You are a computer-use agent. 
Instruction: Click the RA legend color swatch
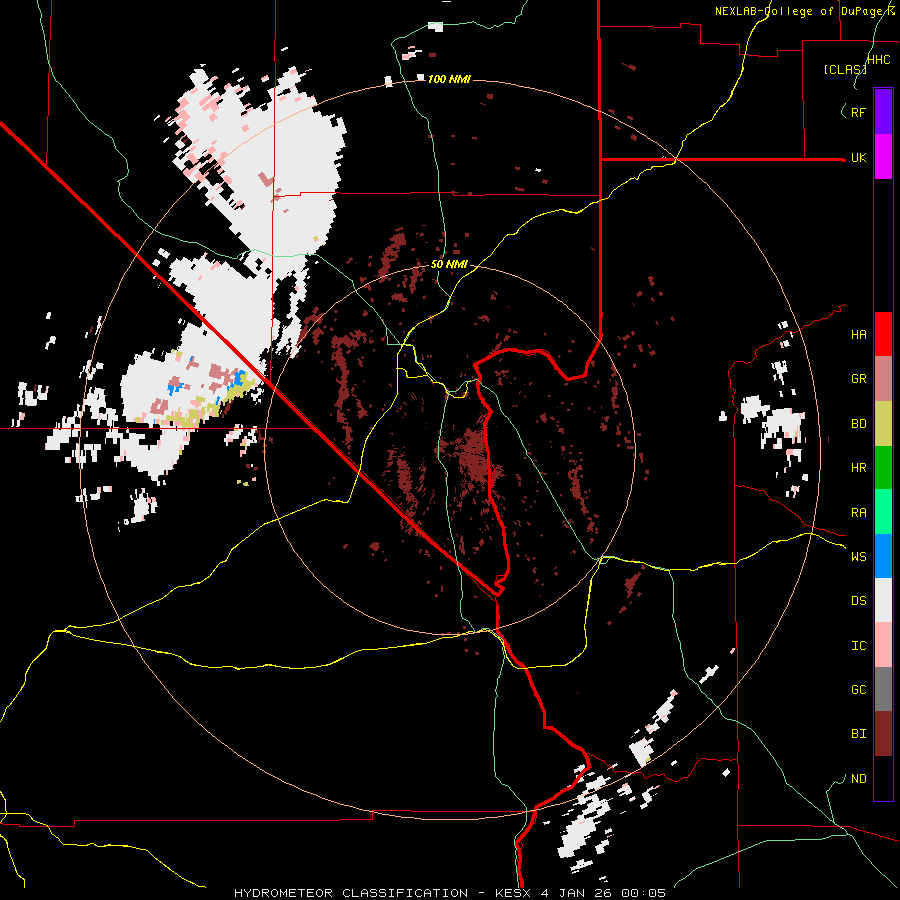(x=883, y=512)
